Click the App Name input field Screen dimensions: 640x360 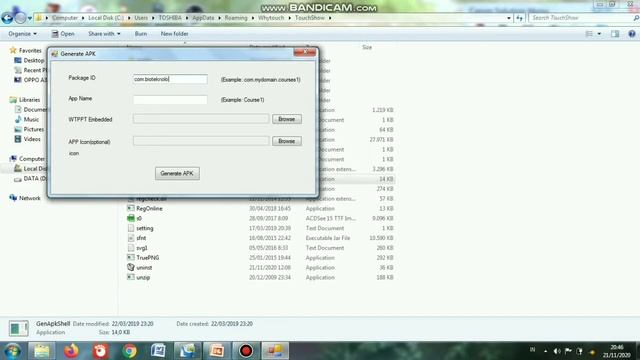click(x=170, y=100)
